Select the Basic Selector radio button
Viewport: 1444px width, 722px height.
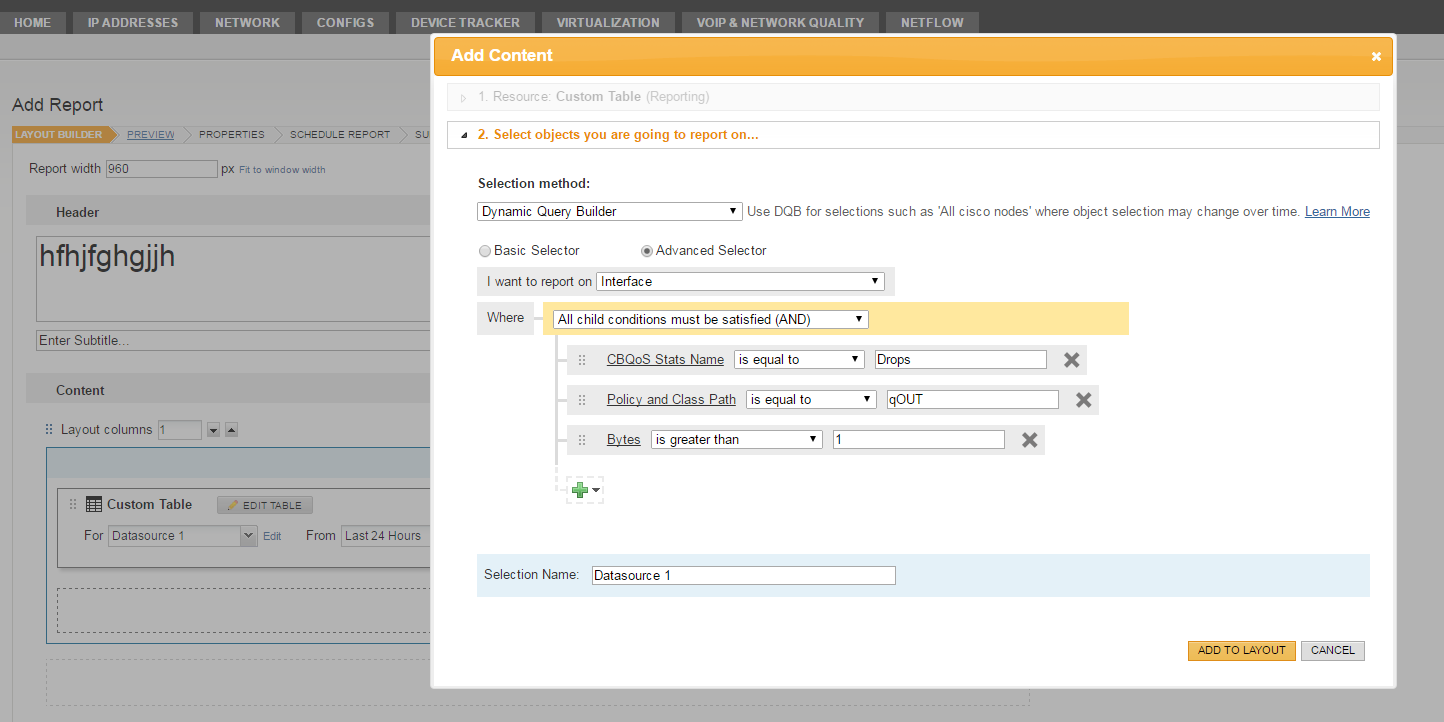485,251
